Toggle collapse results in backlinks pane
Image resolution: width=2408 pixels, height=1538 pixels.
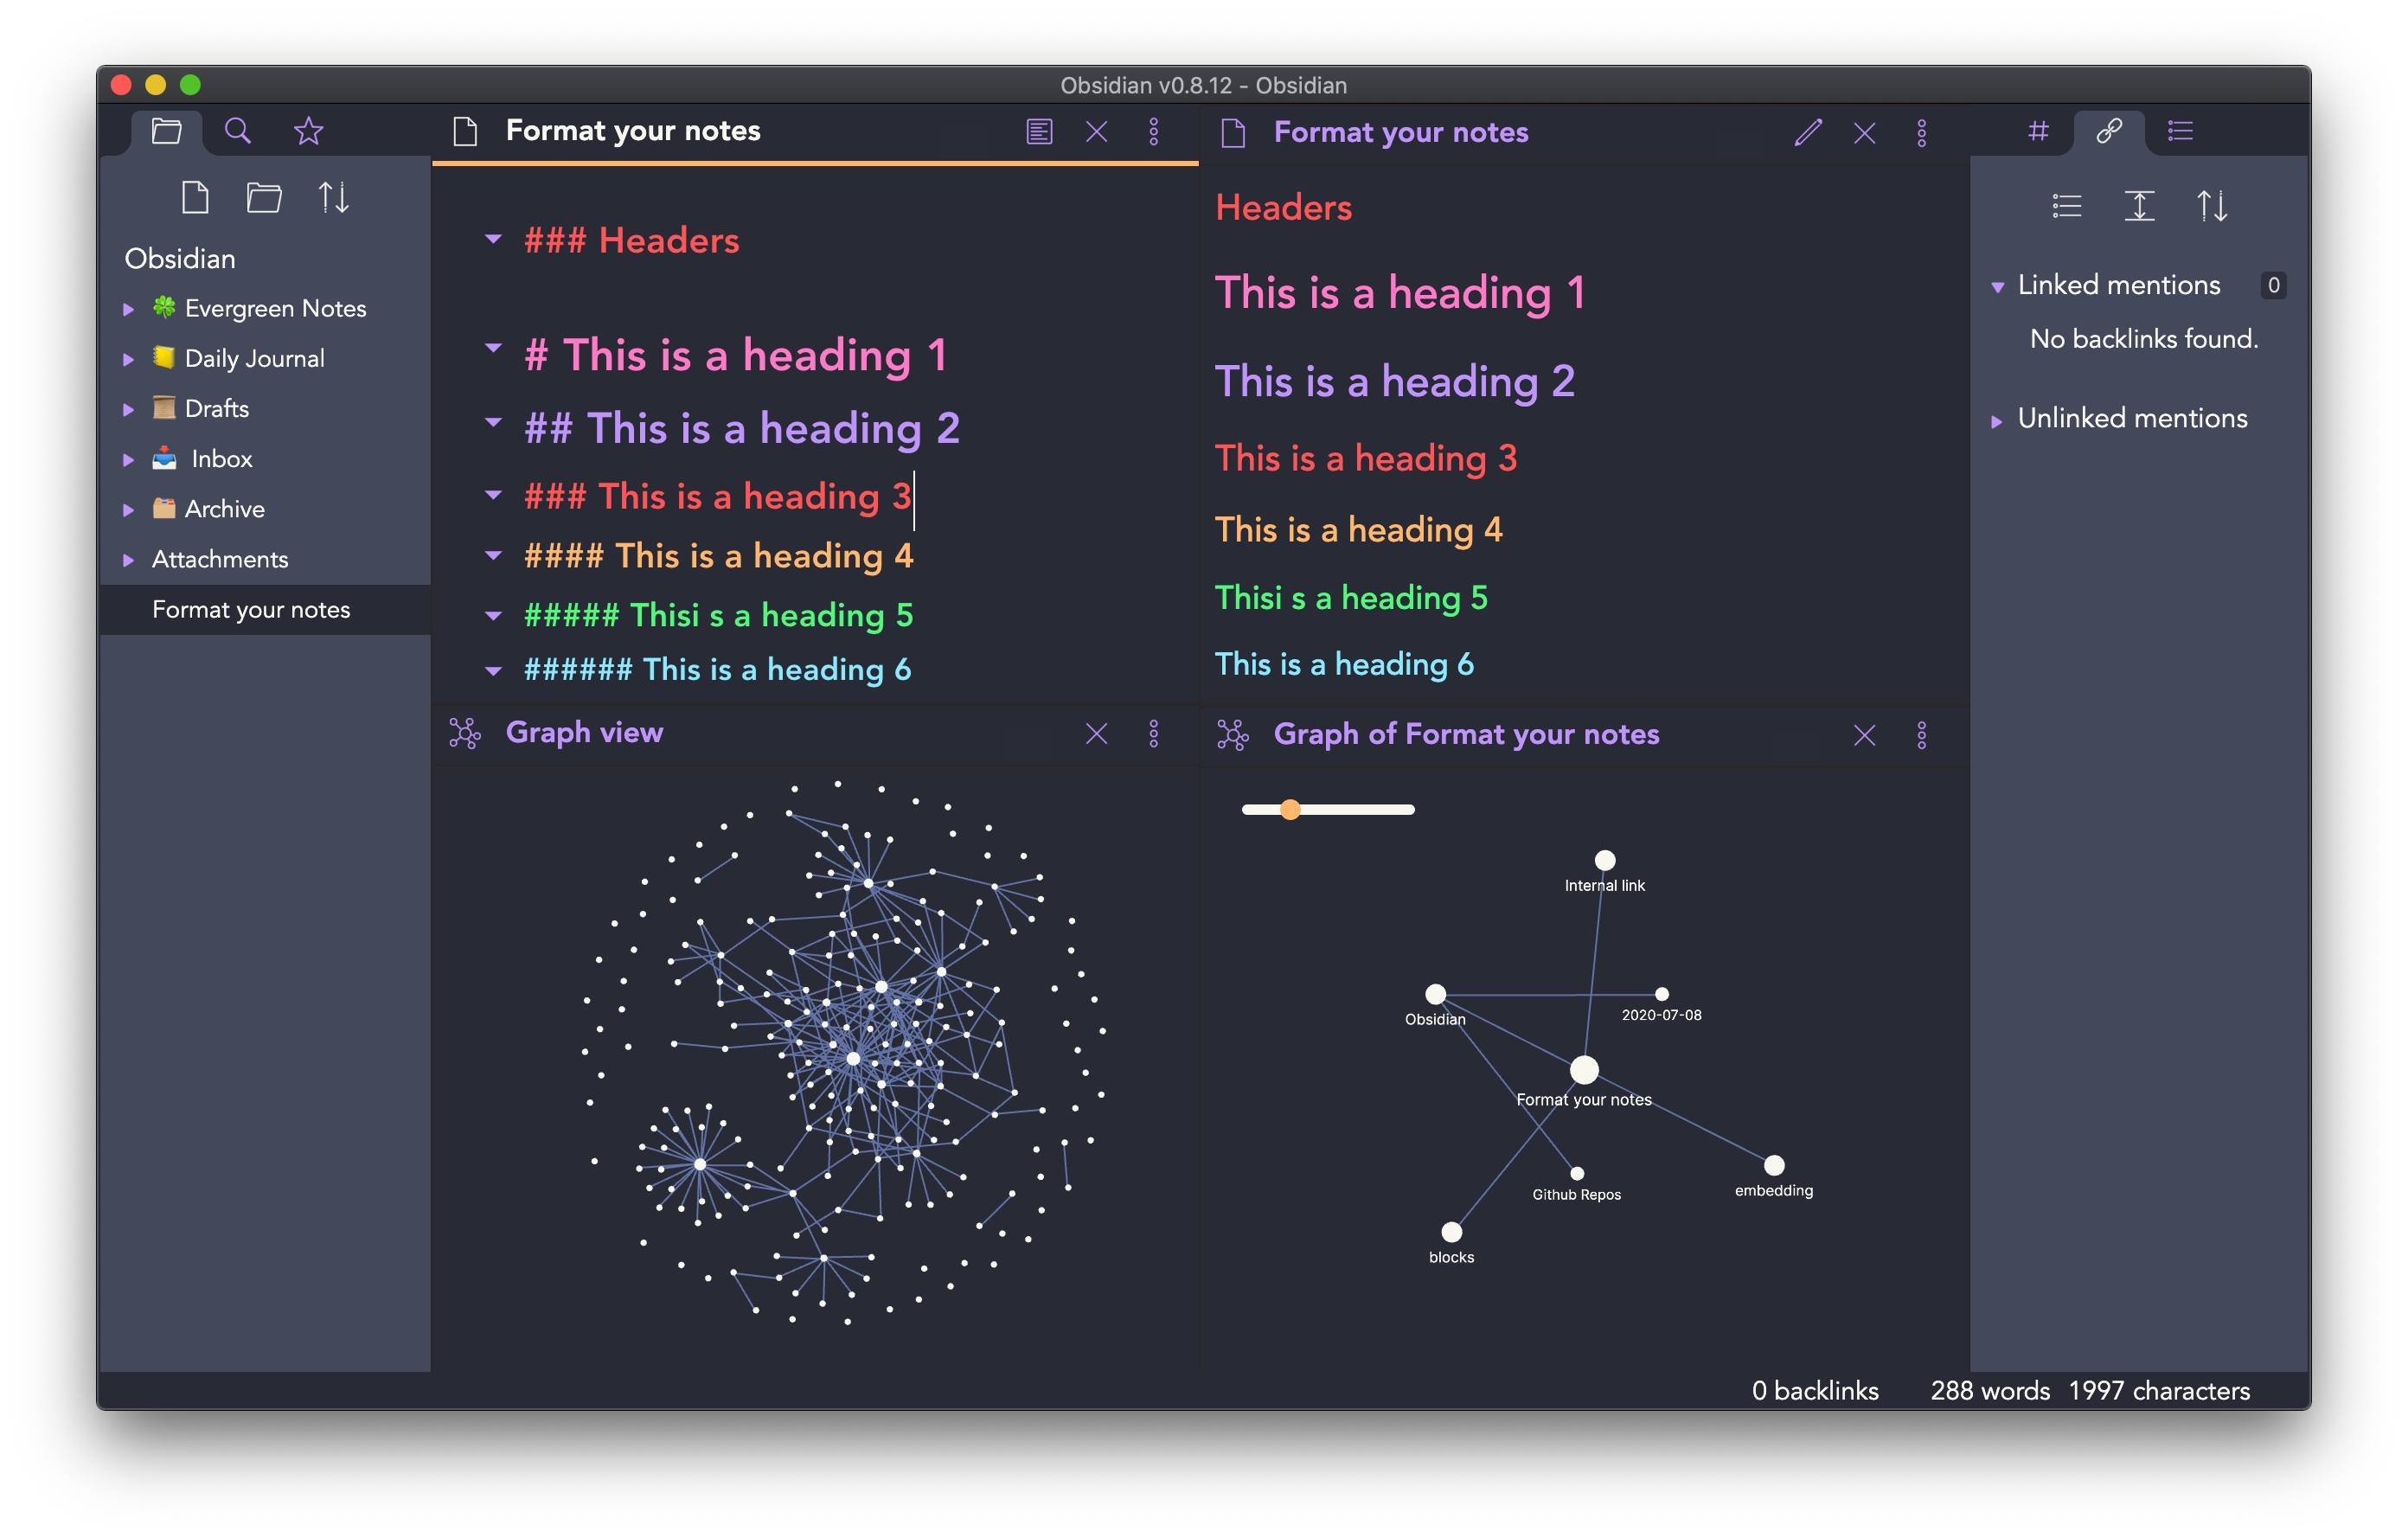tap(2066, 206)
